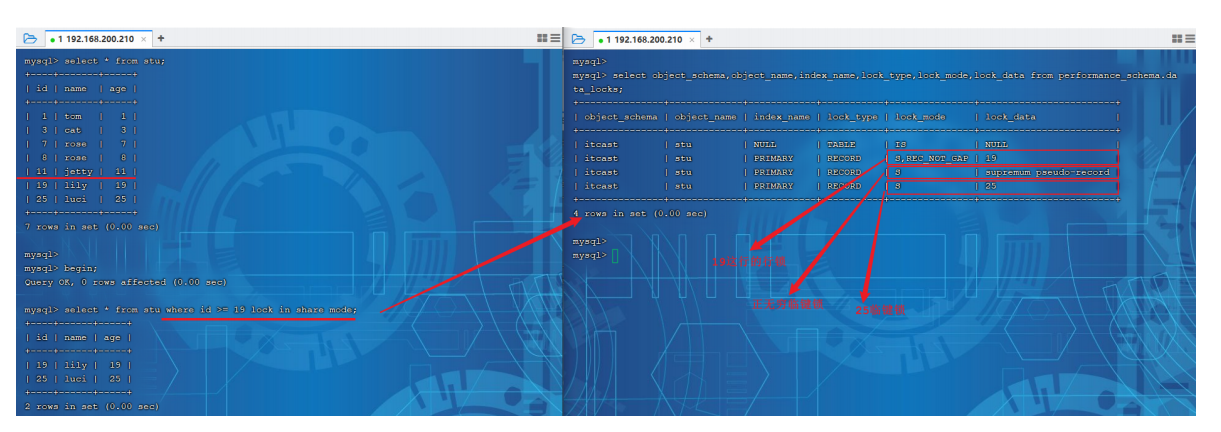Image resolution: width=1221 pixels, height=432 pixels.
Task: Click the 'index_name' column header
Action: pos(780,117)
